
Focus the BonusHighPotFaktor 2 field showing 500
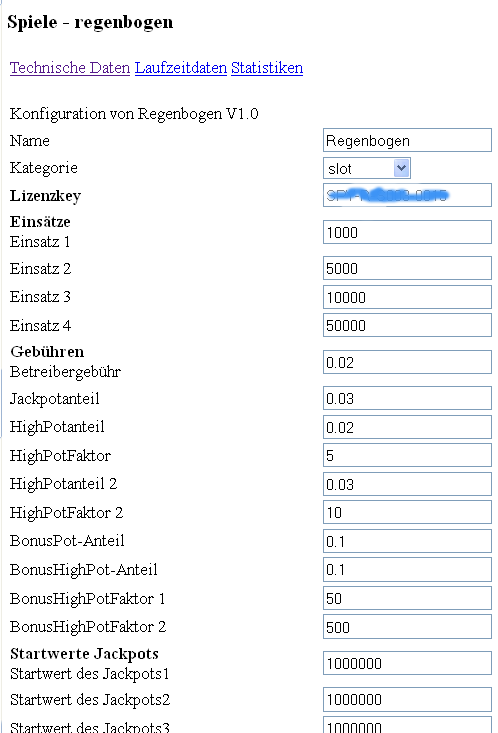pos(407,626)
